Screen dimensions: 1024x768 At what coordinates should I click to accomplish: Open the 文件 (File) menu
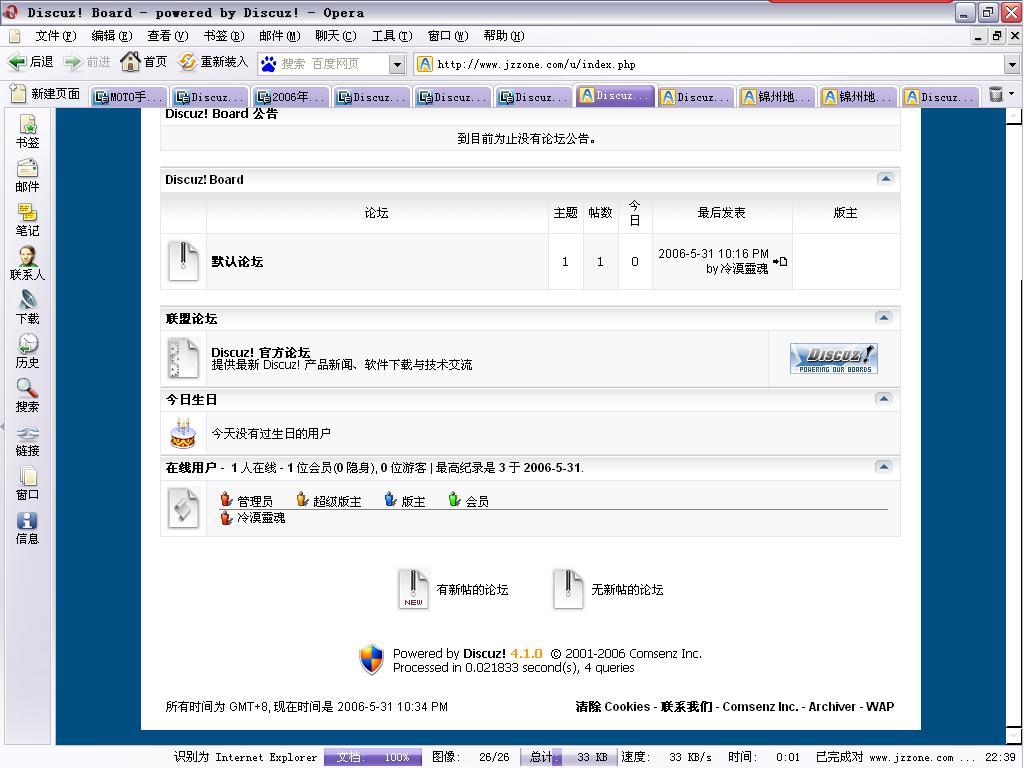click(x=56, y=36)
